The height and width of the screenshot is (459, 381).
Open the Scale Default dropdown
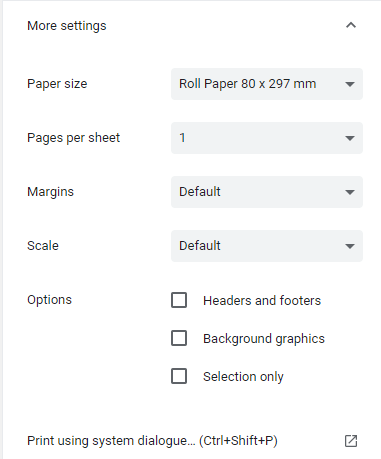[267, 246]
